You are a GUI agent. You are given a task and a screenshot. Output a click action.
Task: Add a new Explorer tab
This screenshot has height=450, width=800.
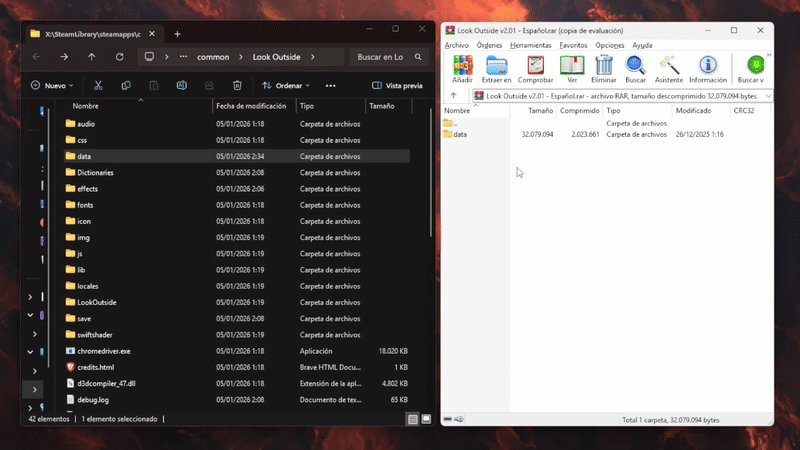click(177, 34)
